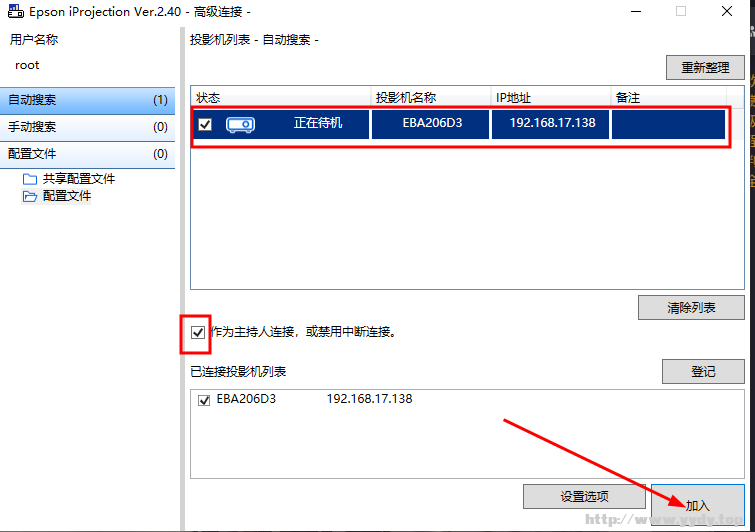Click the Epson iProjection title bar icon

(x=15, y=11)
